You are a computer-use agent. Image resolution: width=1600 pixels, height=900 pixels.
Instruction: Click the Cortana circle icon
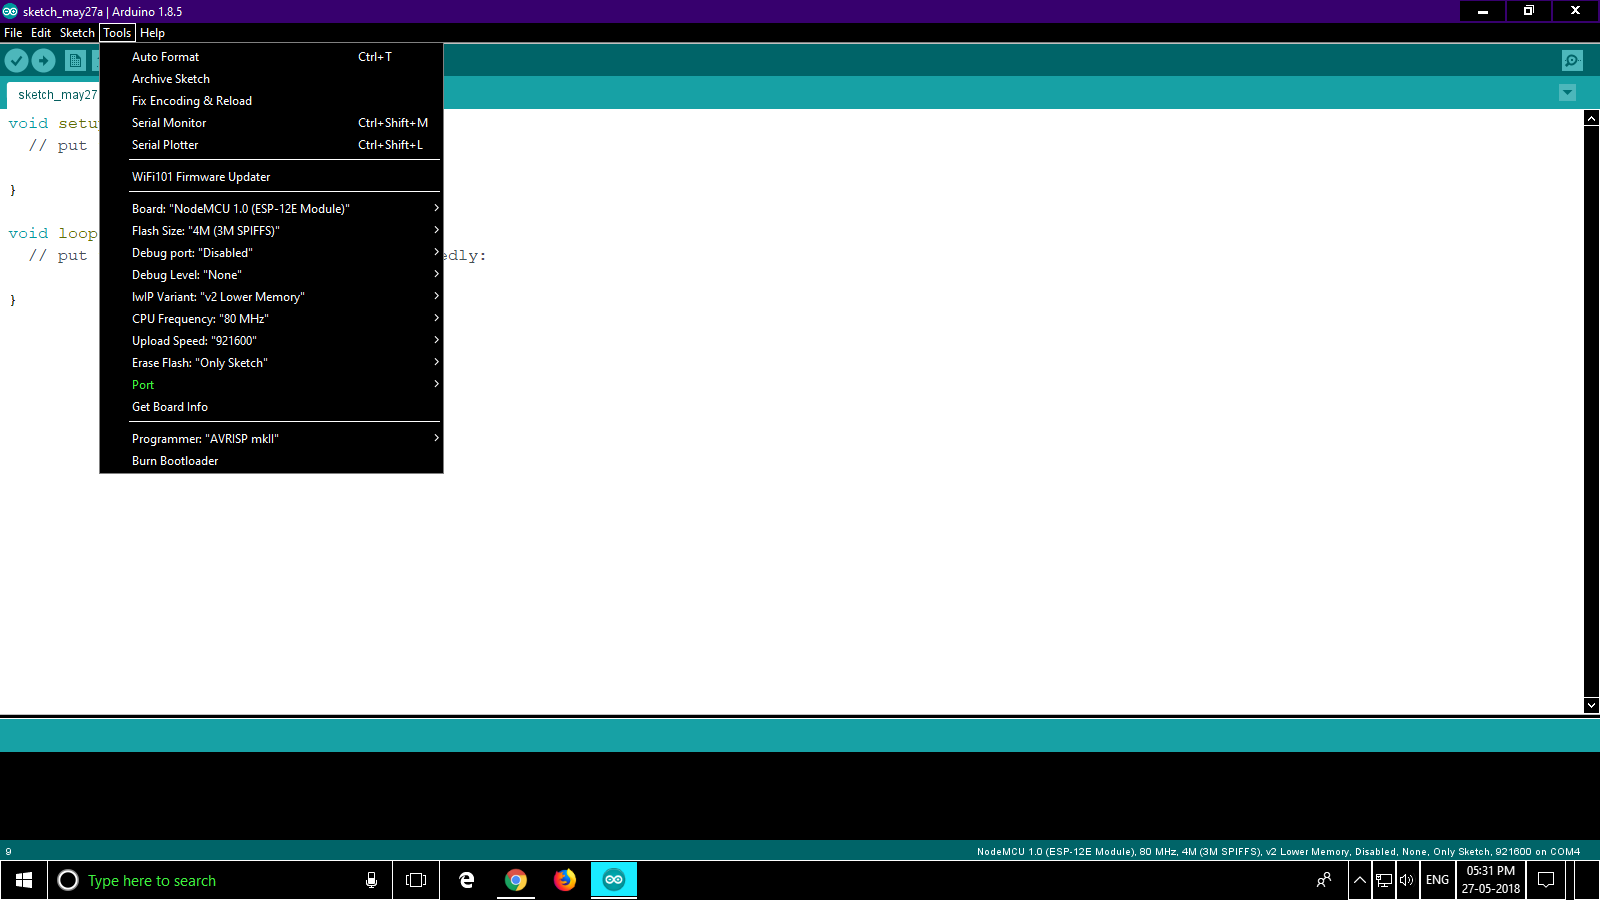[68, 880]
